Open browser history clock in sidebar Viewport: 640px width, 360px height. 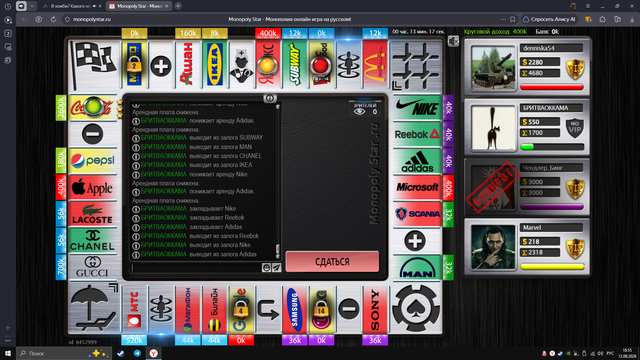[8, 6]
